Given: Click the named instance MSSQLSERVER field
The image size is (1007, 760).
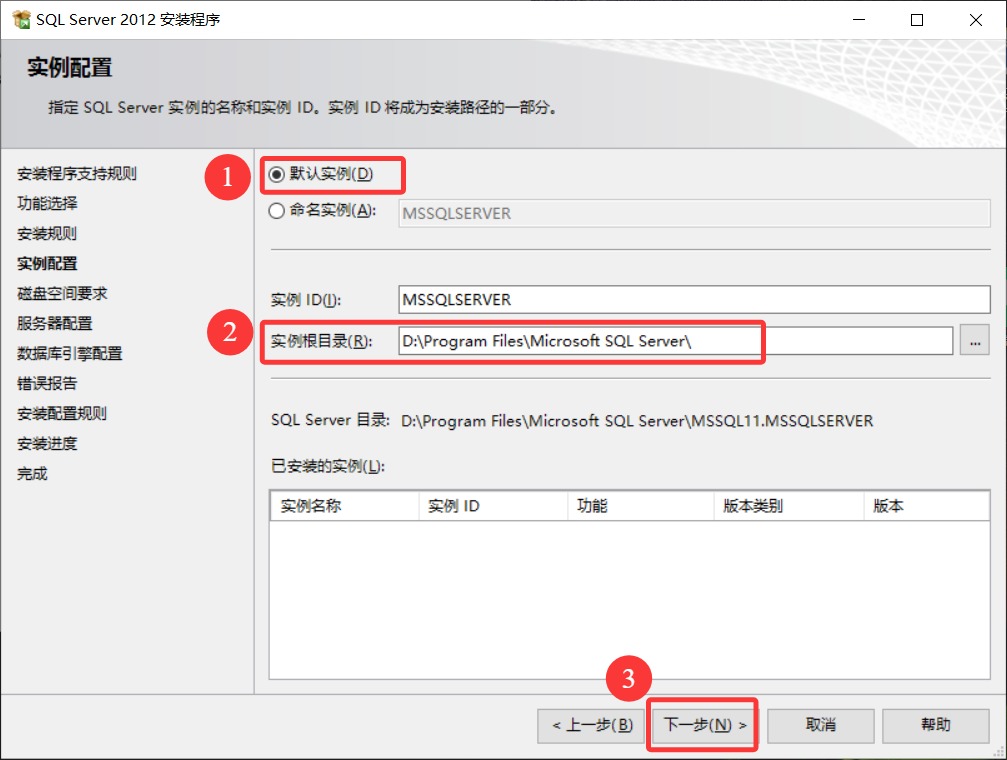Looking at the screenshot, I should 694,213.
